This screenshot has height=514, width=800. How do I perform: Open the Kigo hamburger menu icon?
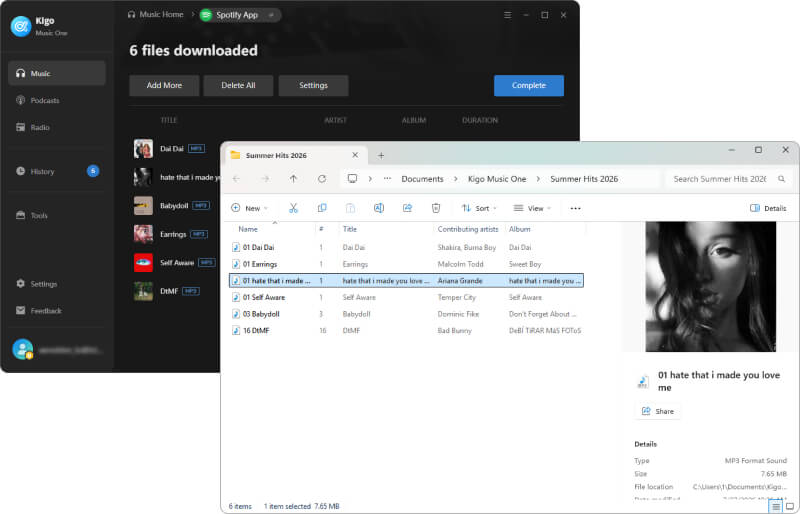click(507, 15)
